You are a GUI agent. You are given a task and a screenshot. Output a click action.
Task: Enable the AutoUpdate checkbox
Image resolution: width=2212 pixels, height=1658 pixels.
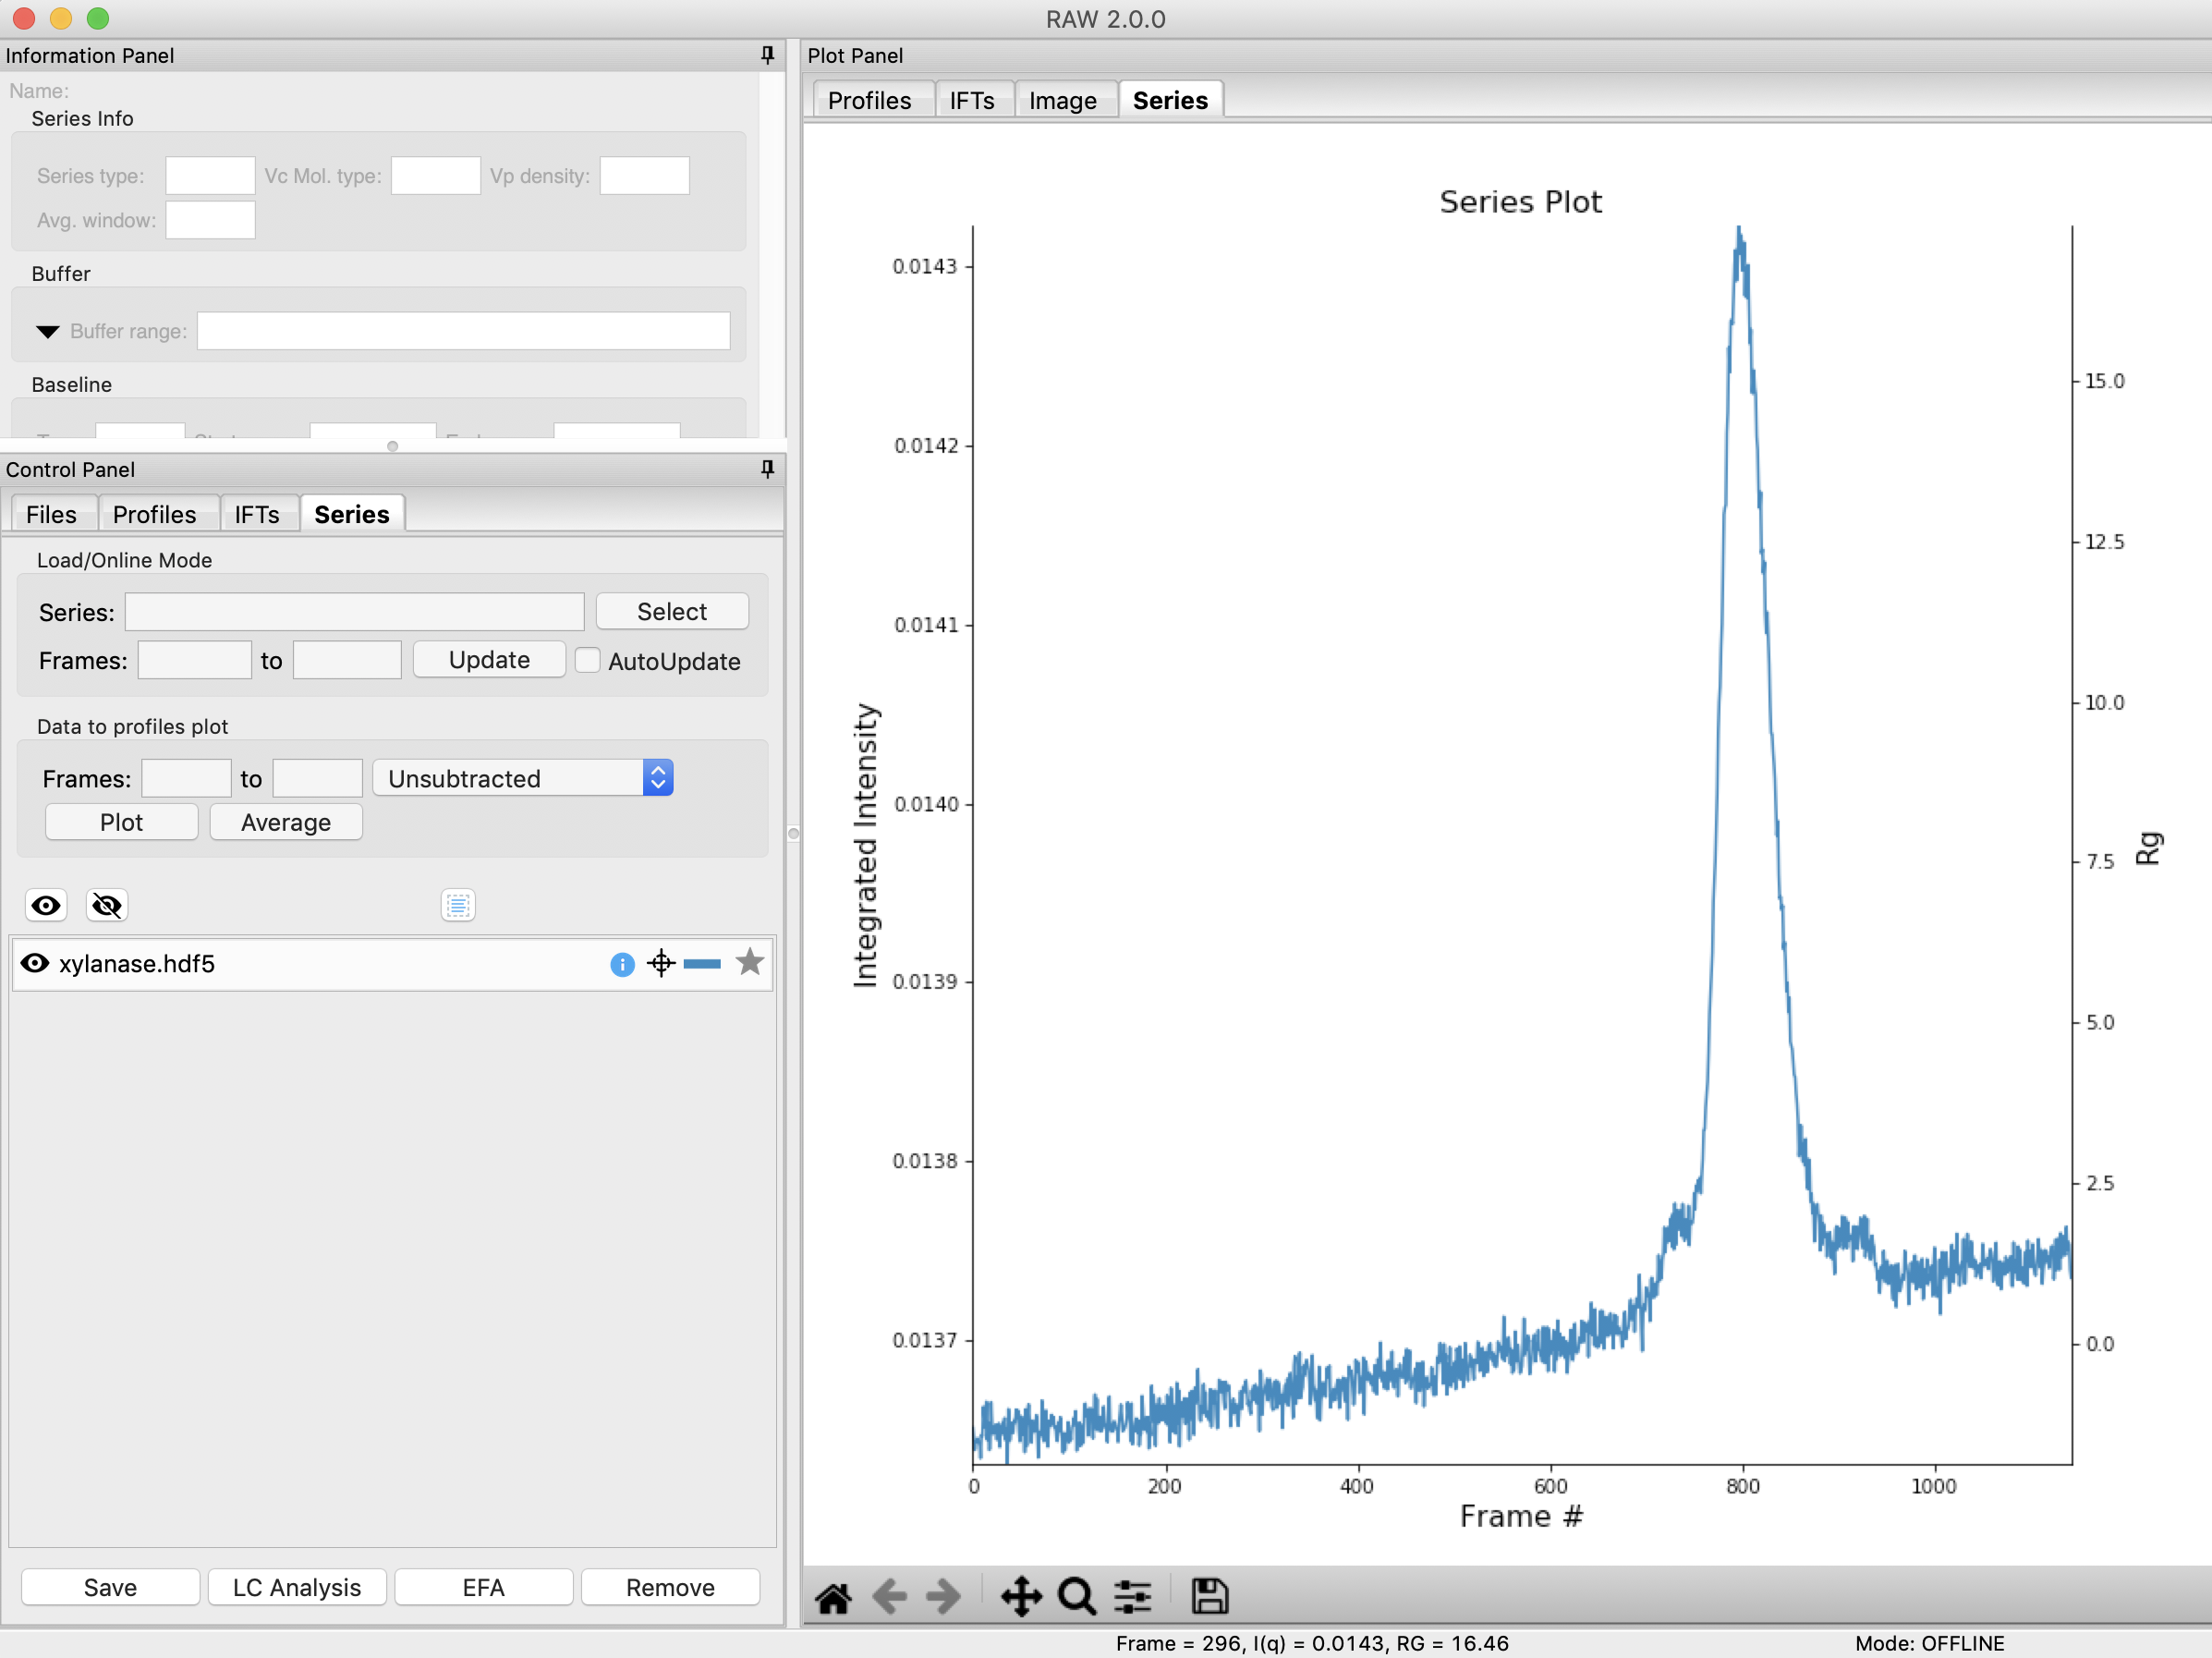[x=588, y=661]
